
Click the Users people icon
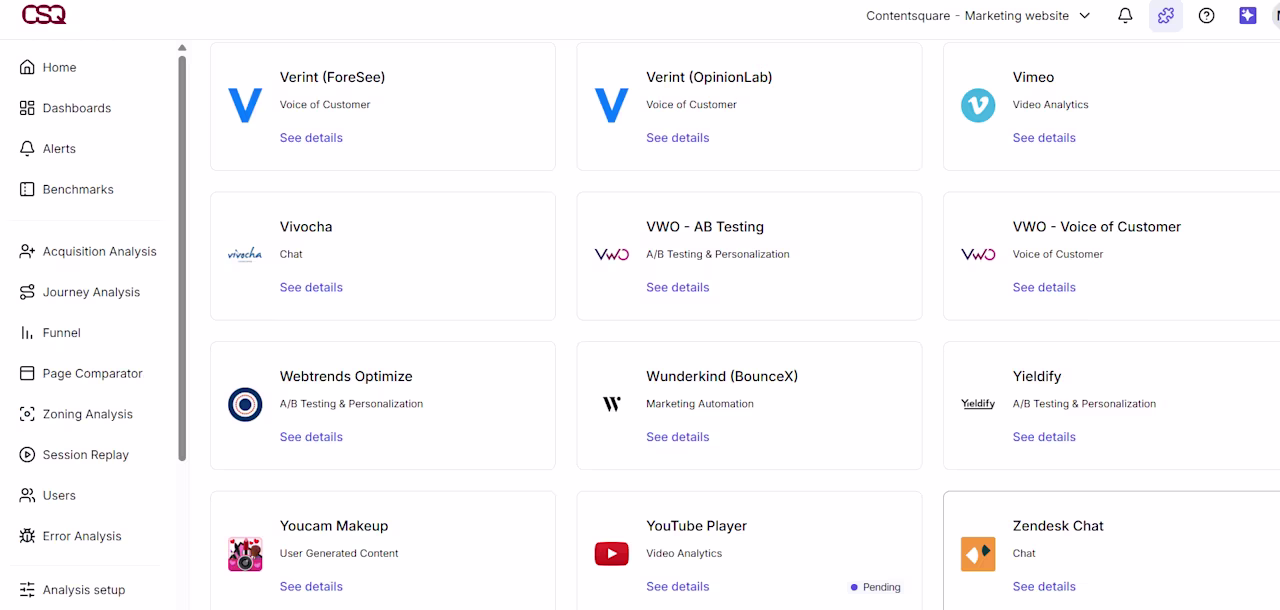click(x=27, y=495)
